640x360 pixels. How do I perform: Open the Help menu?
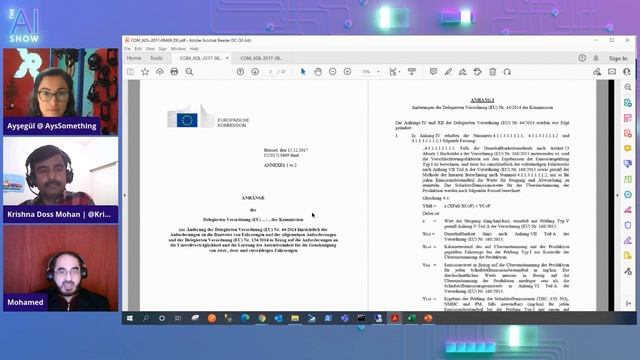pos(194,49)
